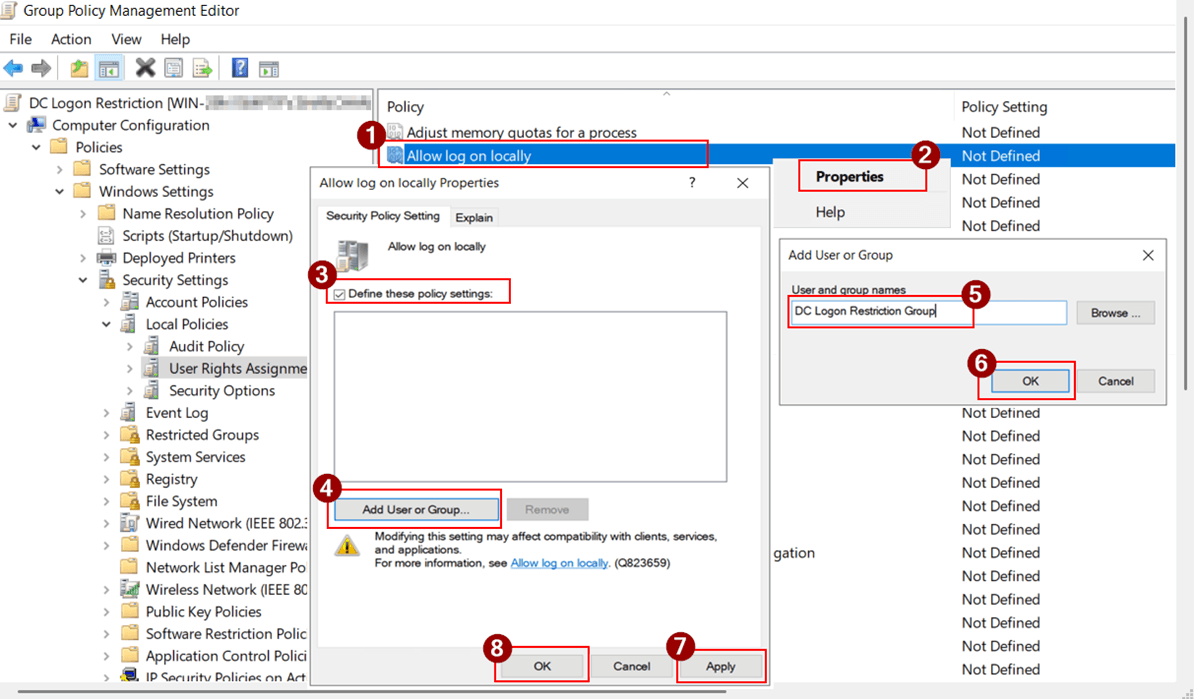The width and height of the screenshot is (1194, 699).
Task: Click the Export List toolbar icon
Action: point(203,69)
